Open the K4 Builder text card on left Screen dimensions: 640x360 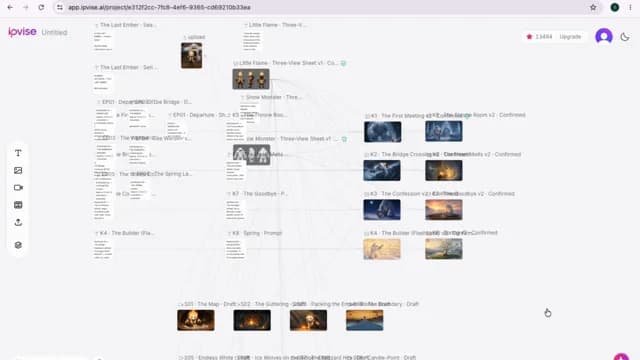[x=103, y=249]
